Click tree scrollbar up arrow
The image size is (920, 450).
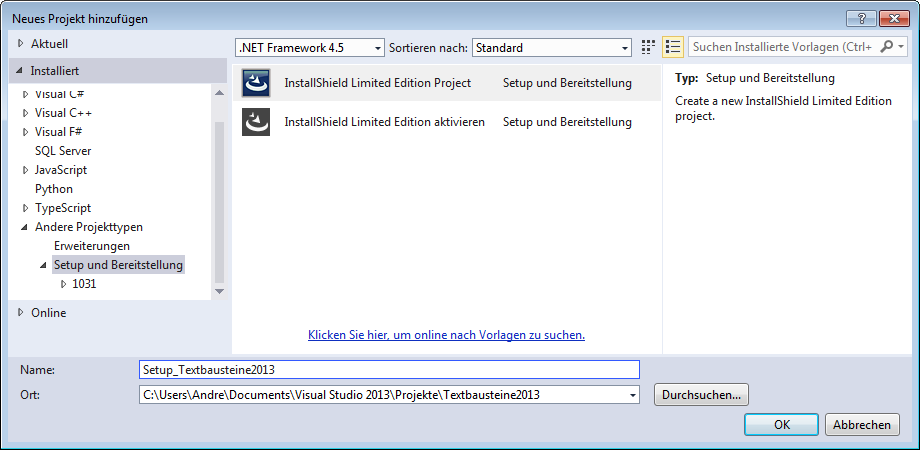[219, 93]
